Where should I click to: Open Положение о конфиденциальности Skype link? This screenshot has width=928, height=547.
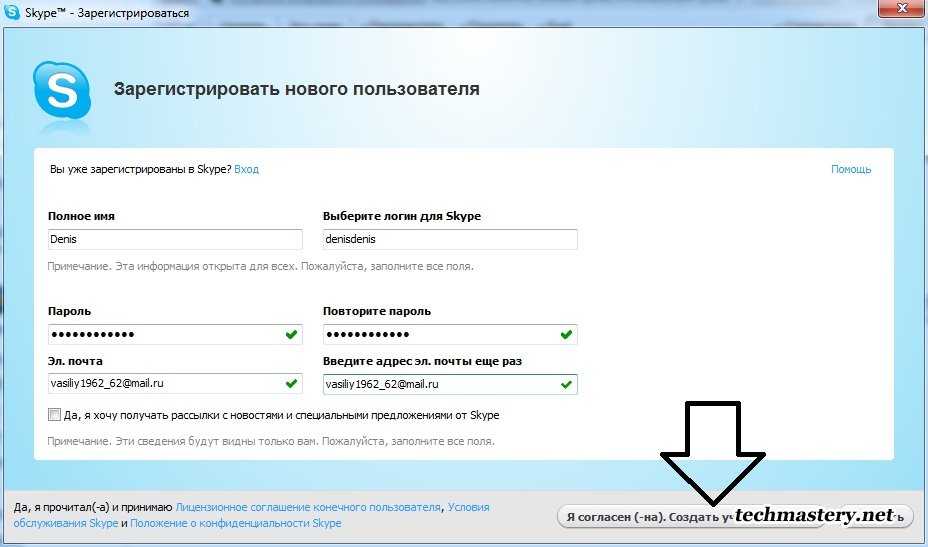click(236, 523)
